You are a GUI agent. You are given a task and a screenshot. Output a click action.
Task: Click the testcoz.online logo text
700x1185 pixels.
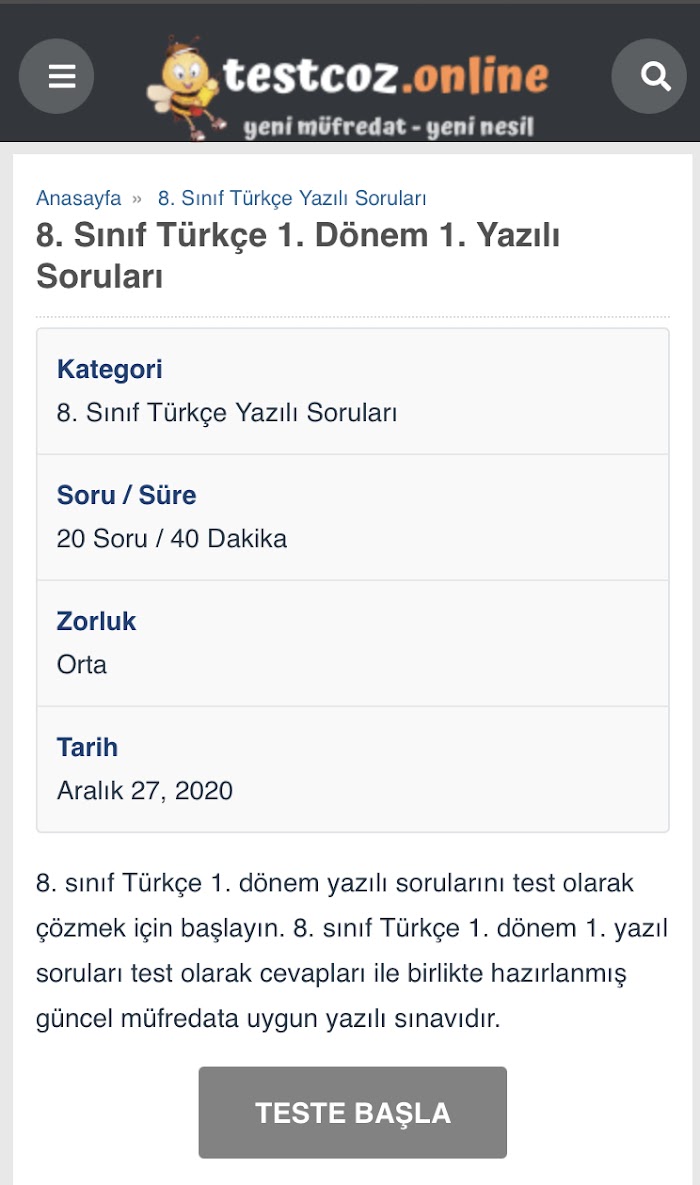tap(386, 75)
